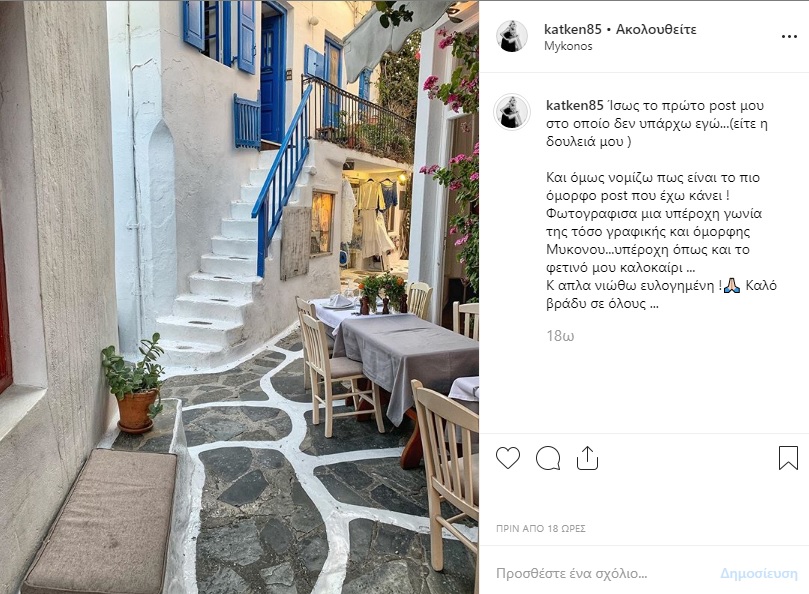The height and width of the screenshot is (594, 809).
Task: Open comments via the speech bubble icon
Action: coord(548,458)
